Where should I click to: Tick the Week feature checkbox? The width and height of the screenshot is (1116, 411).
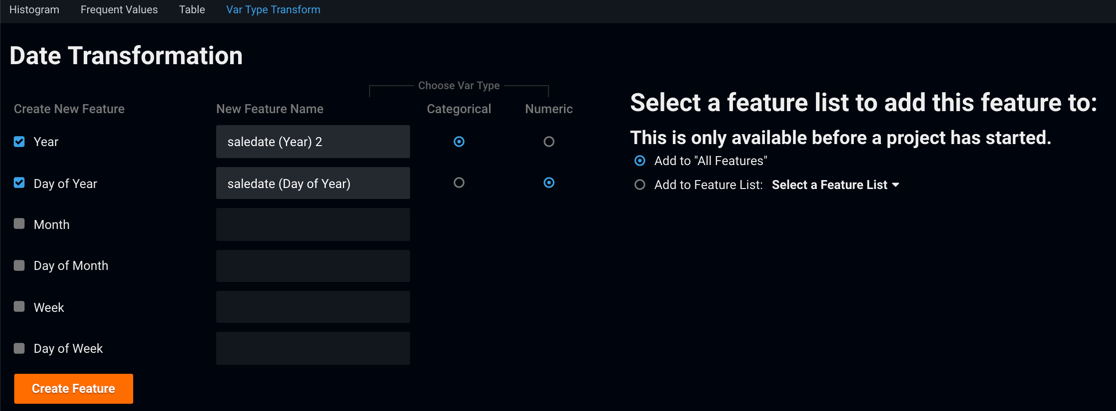(x=19, y=307)
